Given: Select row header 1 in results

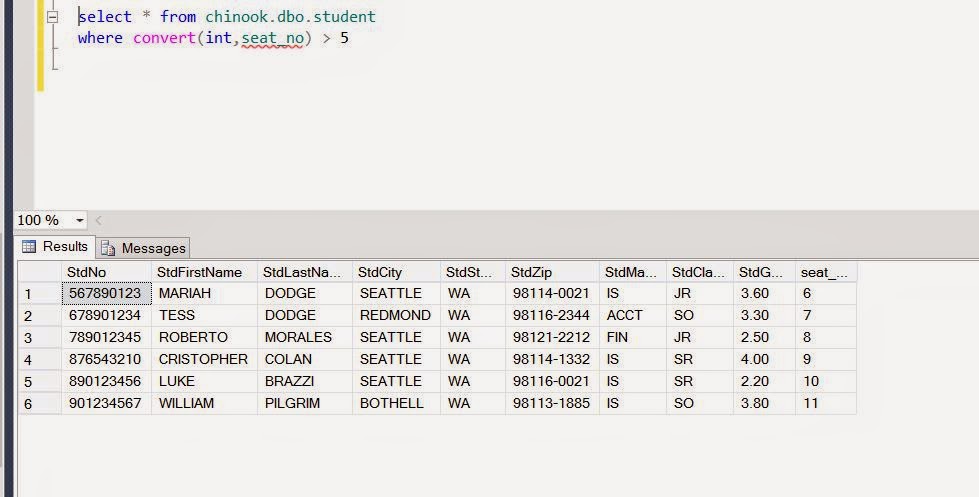Looking at the screenshot, I should [40, 293].
